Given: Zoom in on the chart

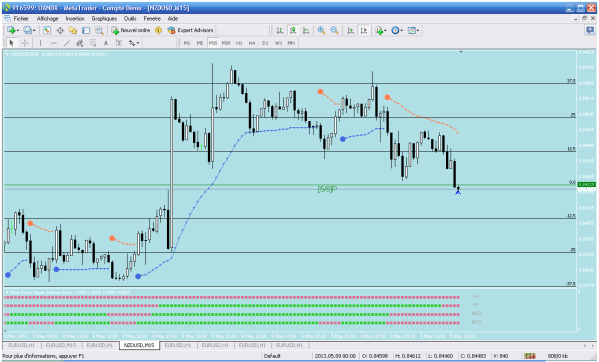Looking at the screenshot, I should [321, 30].
